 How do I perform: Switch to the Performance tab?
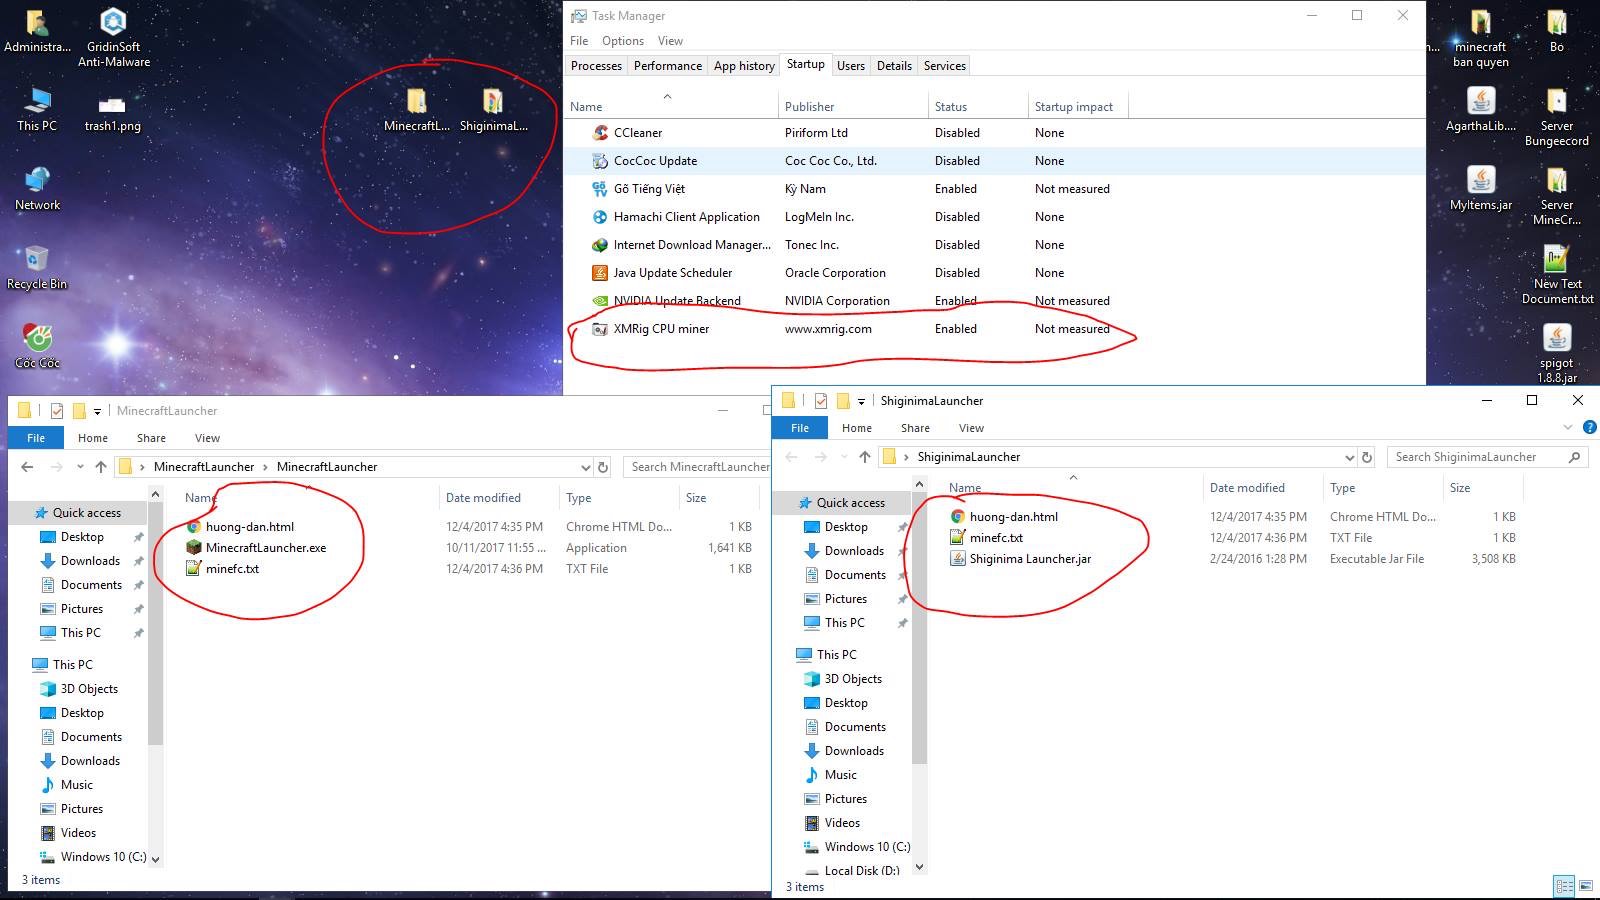pyautogui.click(x=668, y=66)
